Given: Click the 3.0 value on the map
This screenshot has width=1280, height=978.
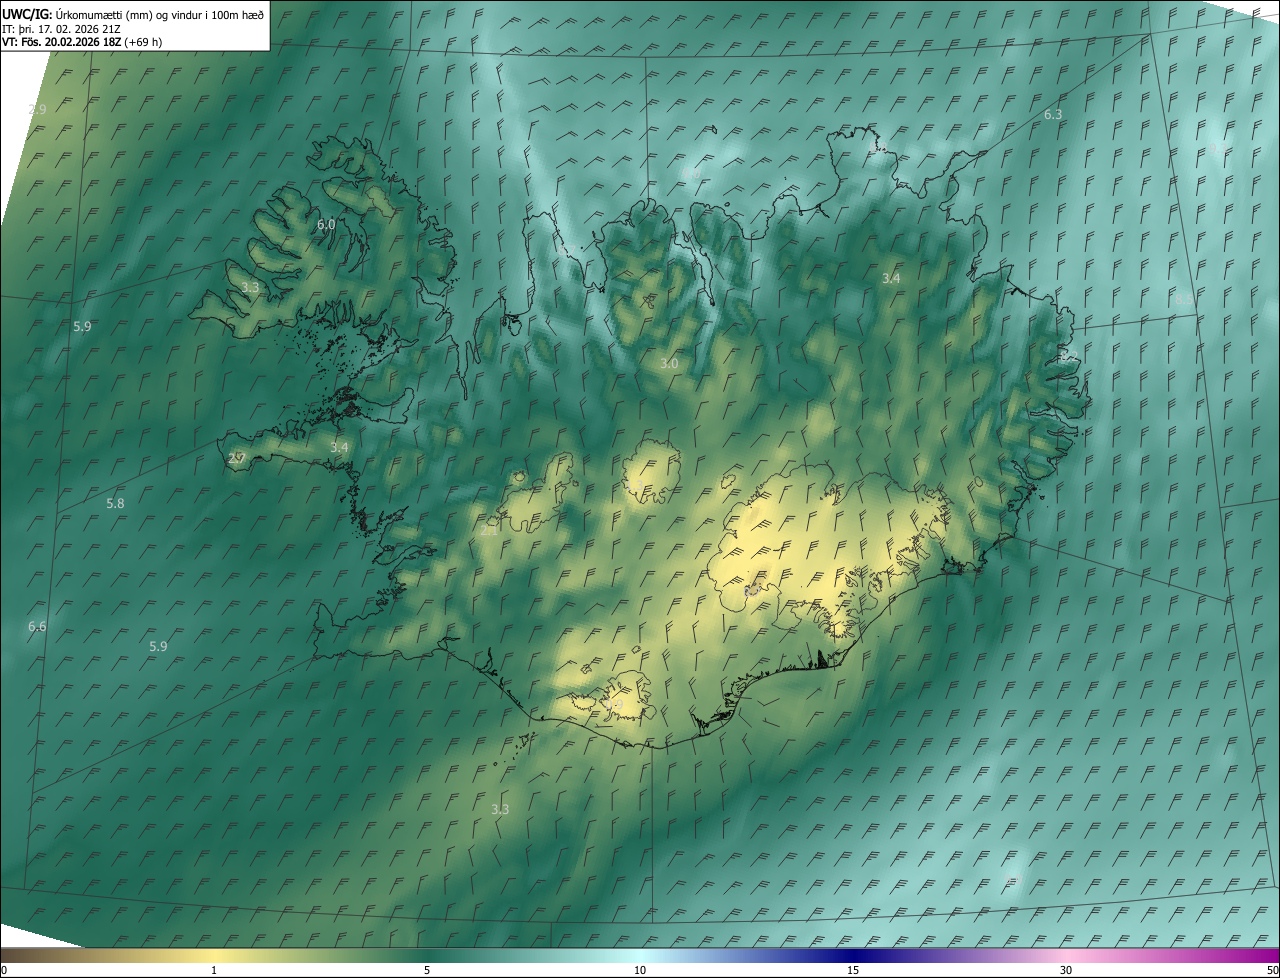Looking at the screenshot, I should pyautogui.click(x=669, y=364).
